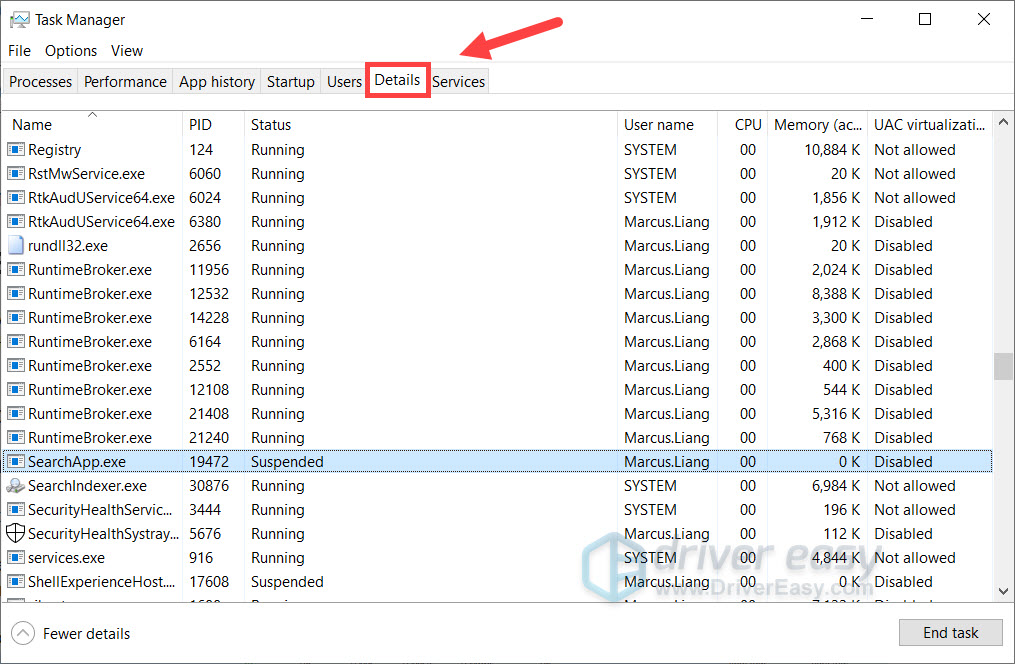Sort by User name column header
The width and height of the screenshot is (1015, 664).
[659, 125]
